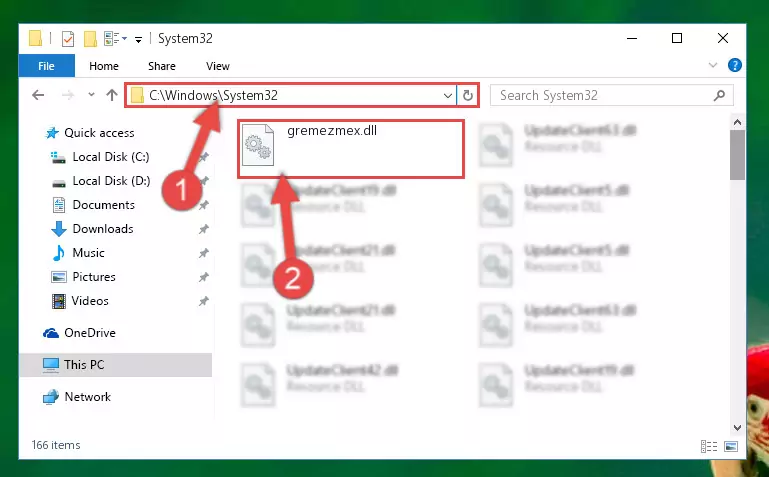This screenshot has width=769, height=477.
Task: Open Videos in the sidebar
Action: pos(90,301)
